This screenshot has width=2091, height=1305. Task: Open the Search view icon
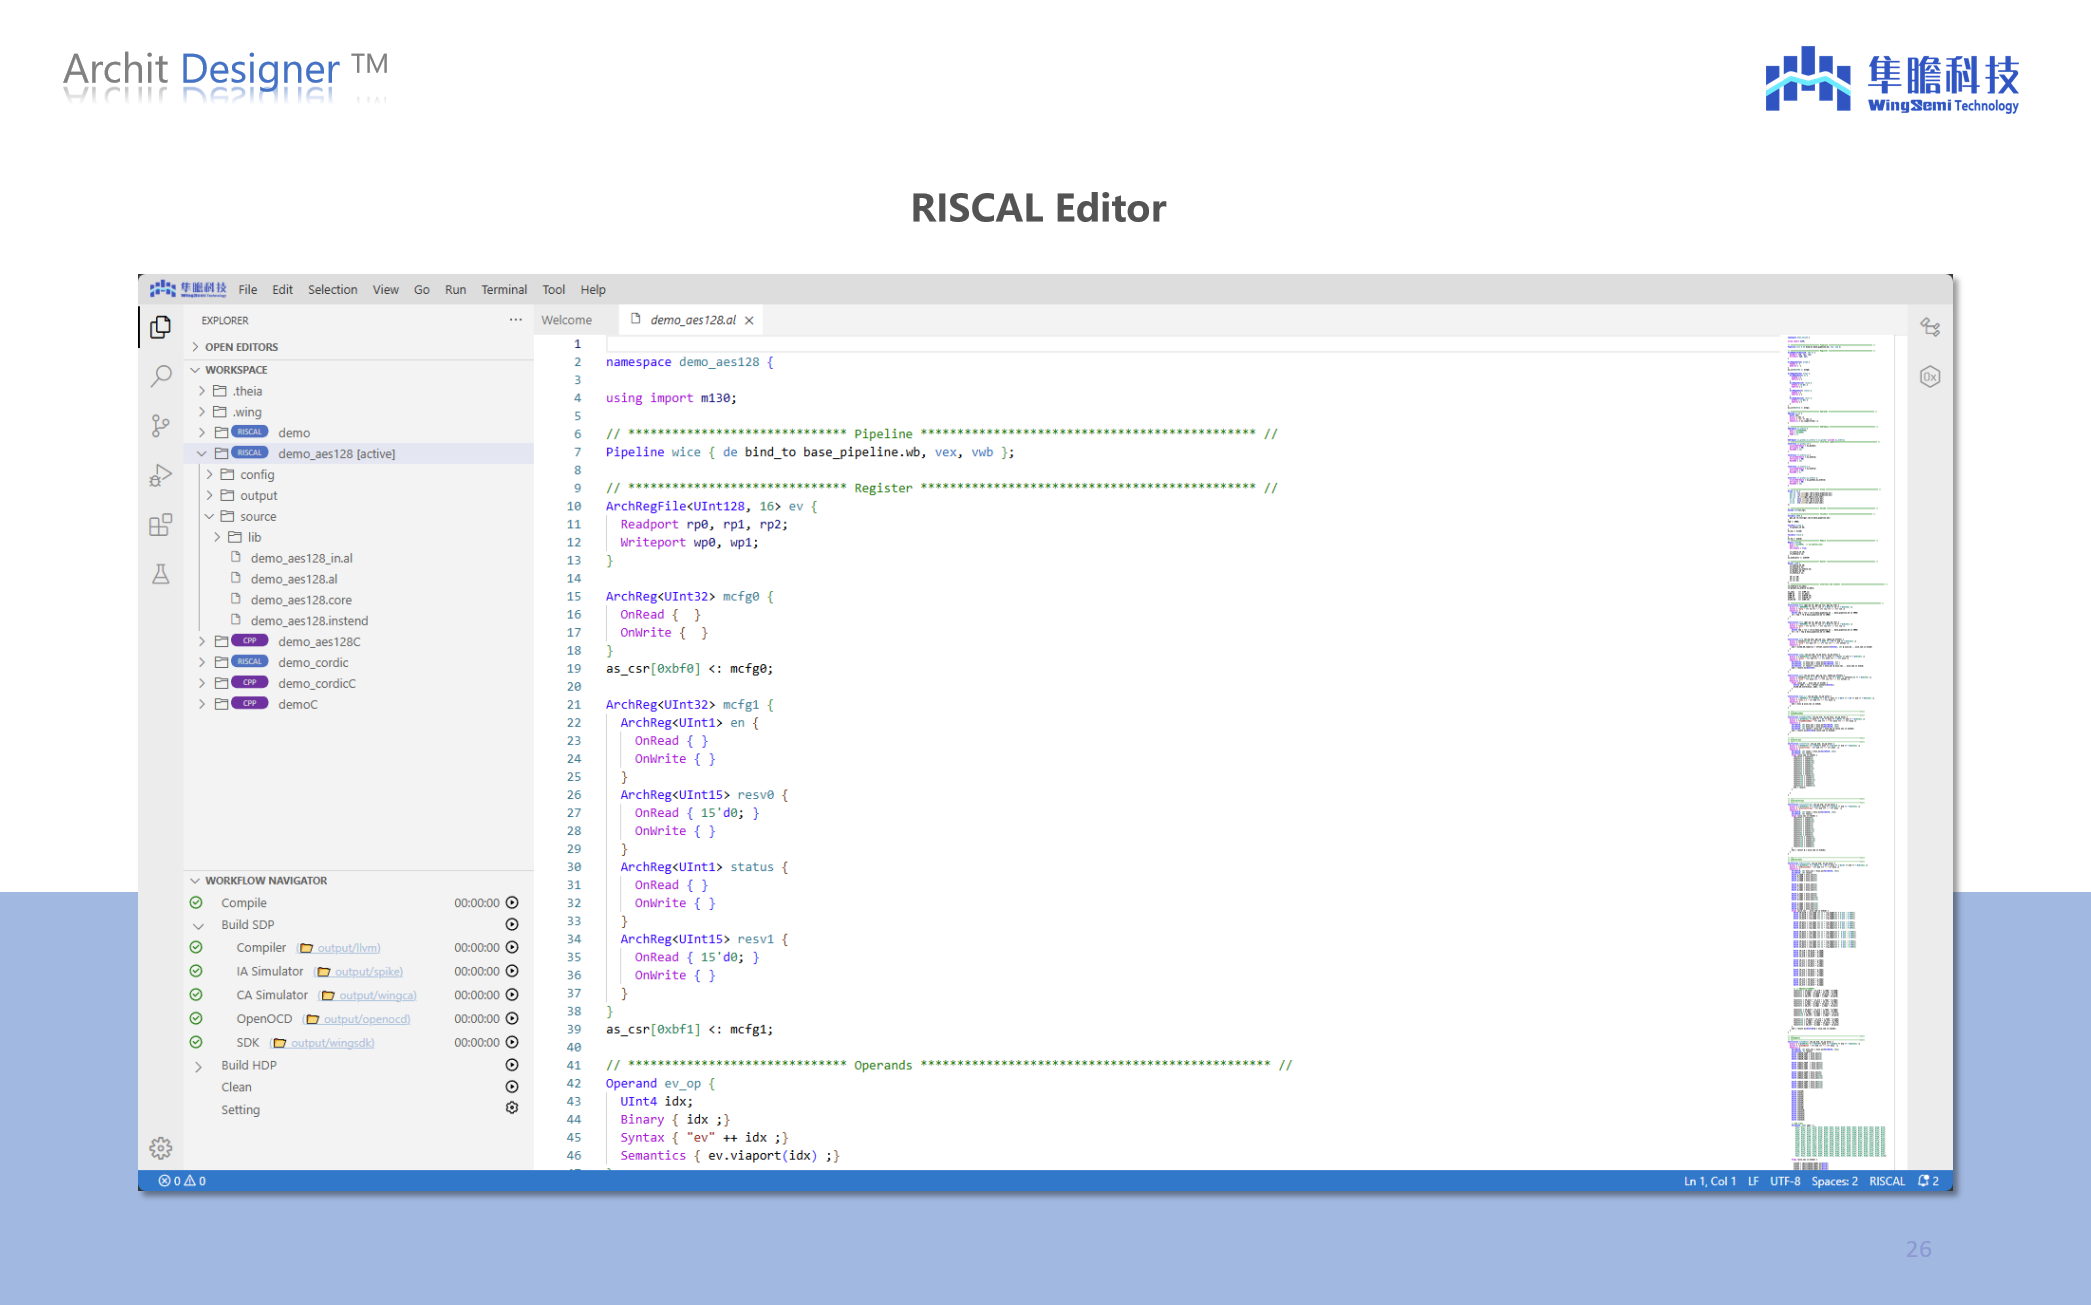(x=160, y=376)
